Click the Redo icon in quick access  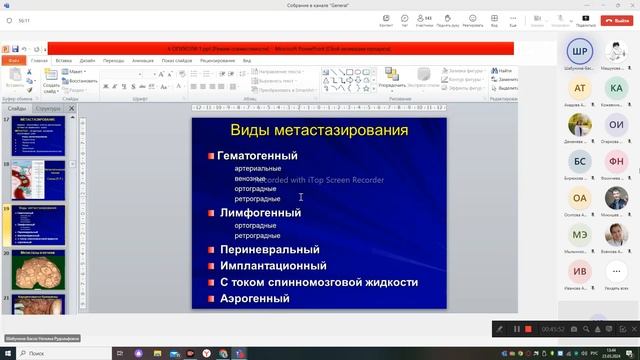37,49
